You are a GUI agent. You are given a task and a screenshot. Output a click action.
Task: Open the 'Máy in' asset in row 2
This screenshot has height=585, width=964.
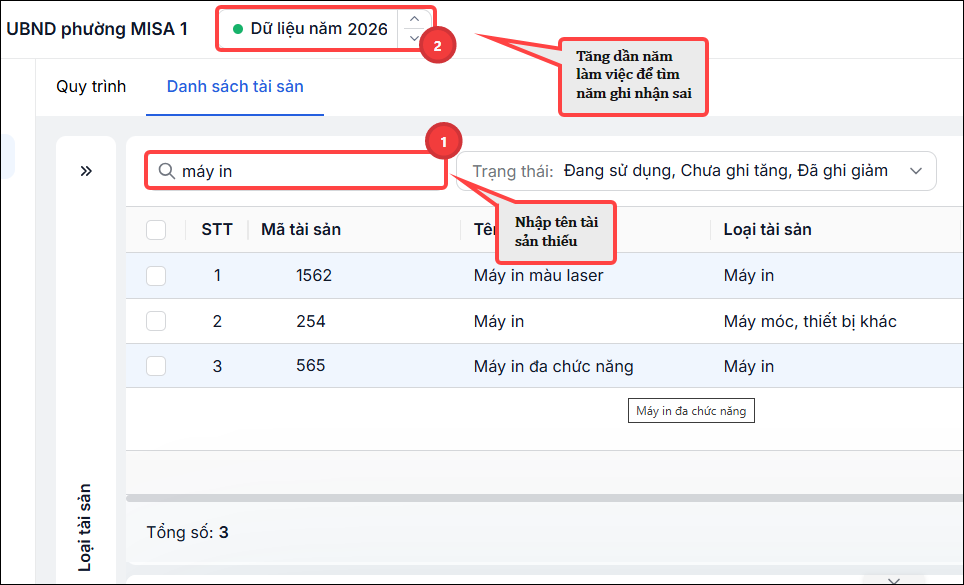499,321
